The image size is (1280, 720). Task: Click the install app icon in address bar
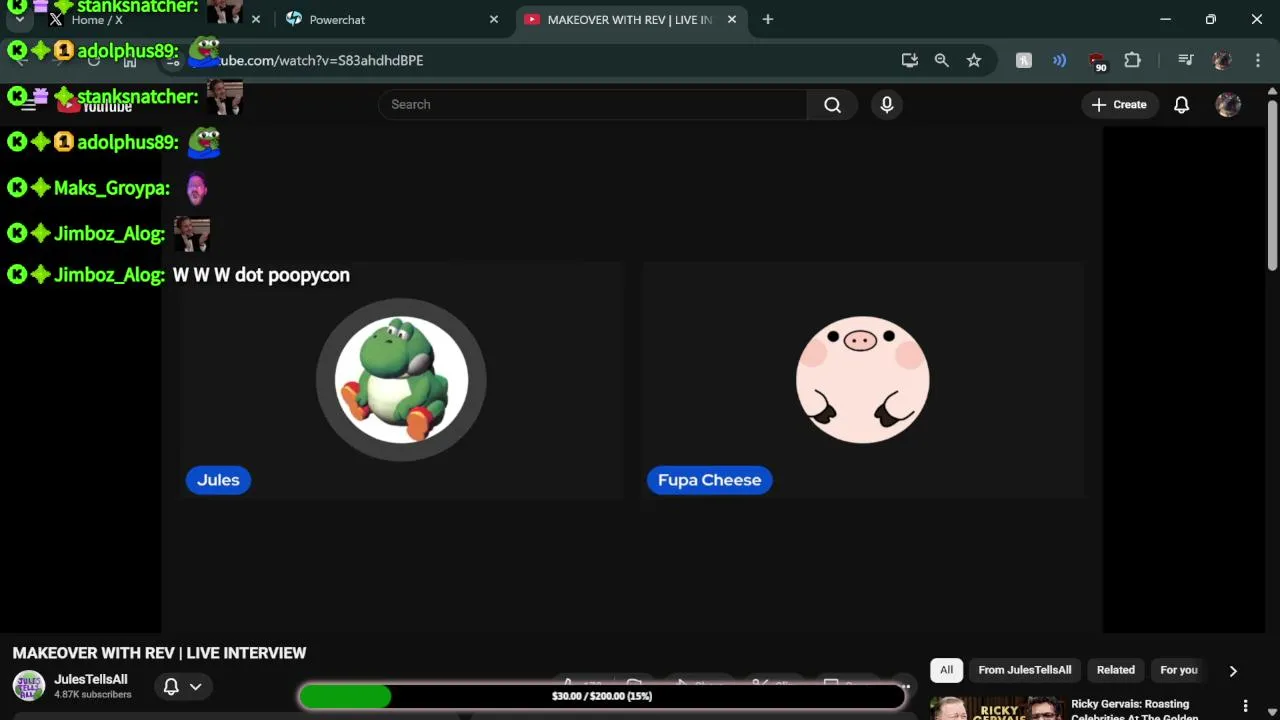910,60
